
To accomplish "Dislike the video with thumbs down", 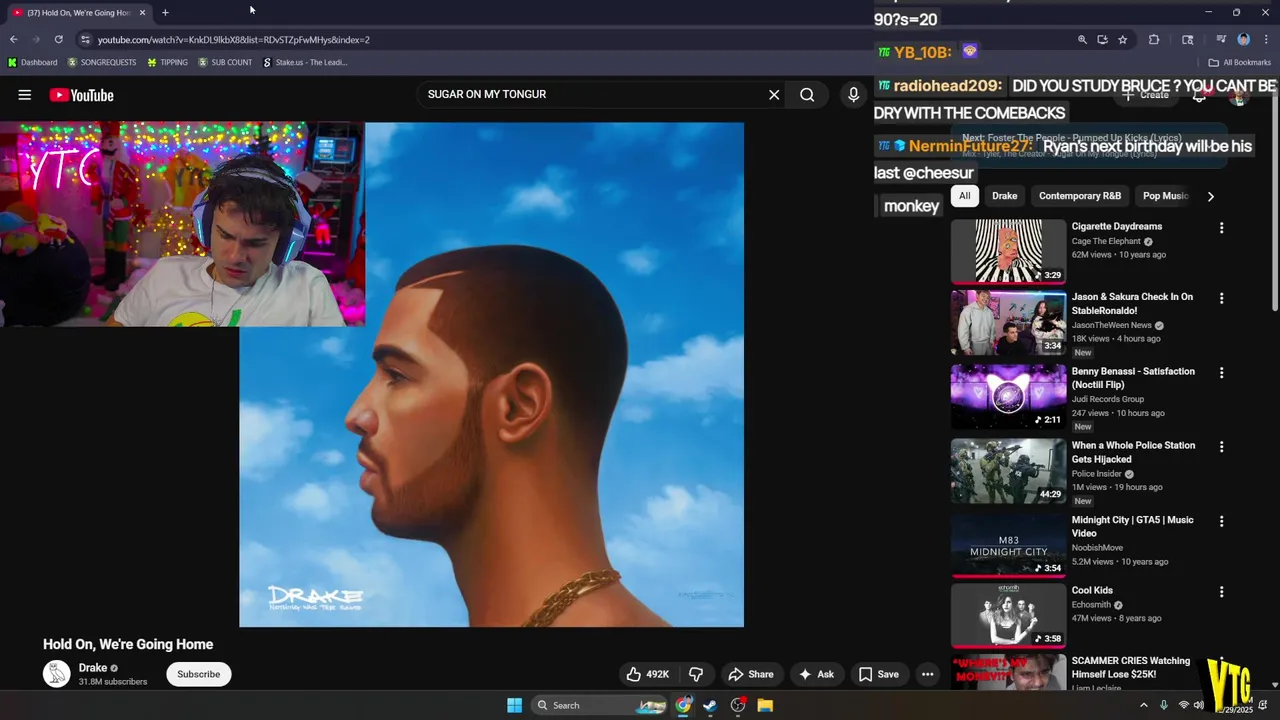I will (x=696, y=674).
